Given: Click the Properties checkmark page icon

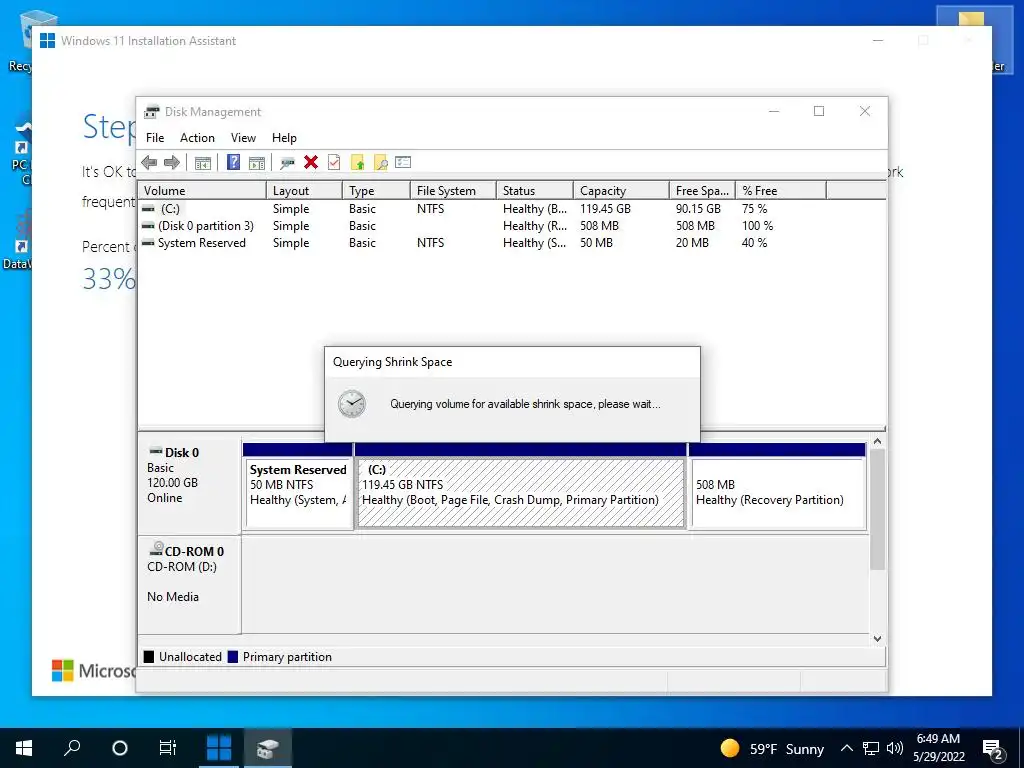Looking at the screenshot, I should click(x=334, y=162).
